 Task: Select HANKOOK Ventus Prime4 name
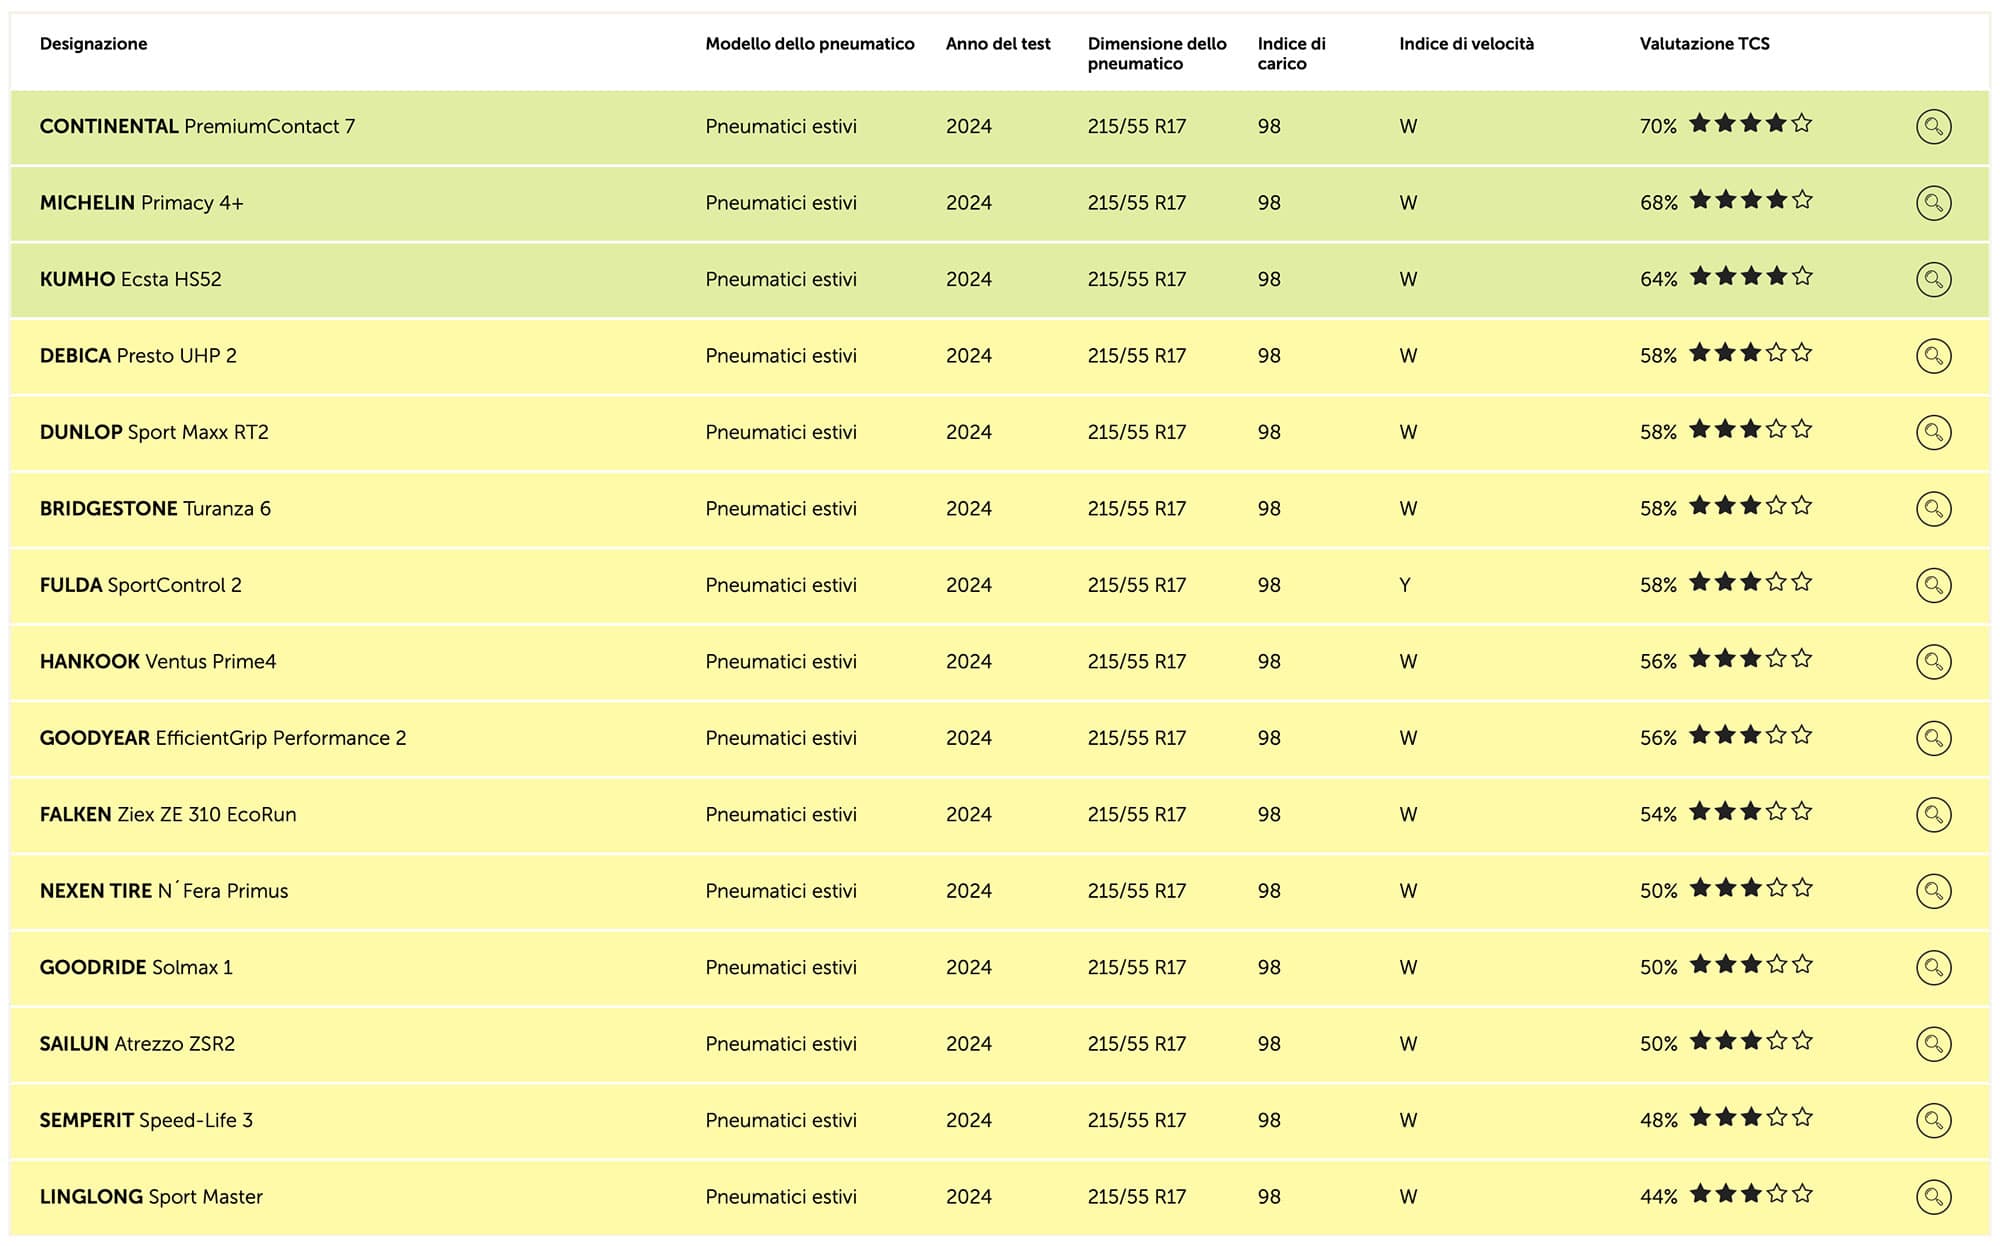[158, 662]
